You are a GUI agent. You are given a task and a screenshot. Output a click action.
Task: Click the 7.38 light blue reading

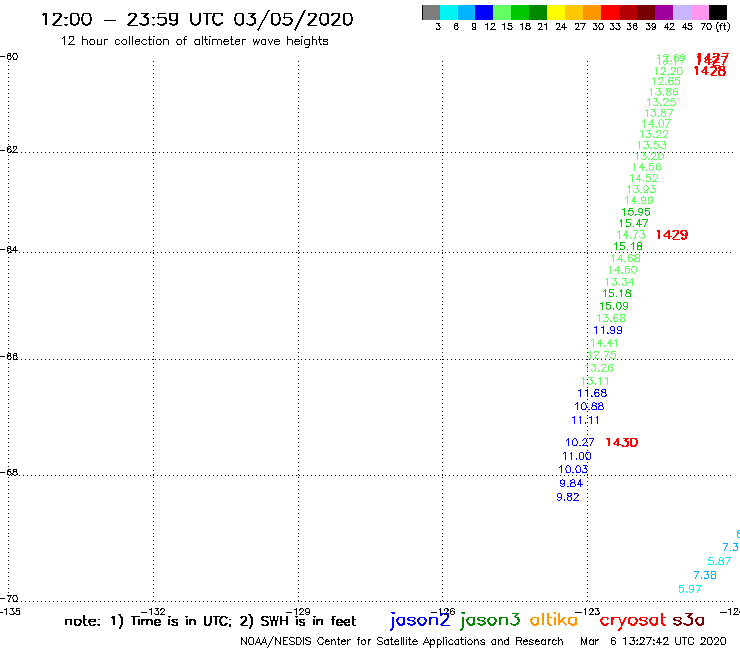(x=705, y=575)
